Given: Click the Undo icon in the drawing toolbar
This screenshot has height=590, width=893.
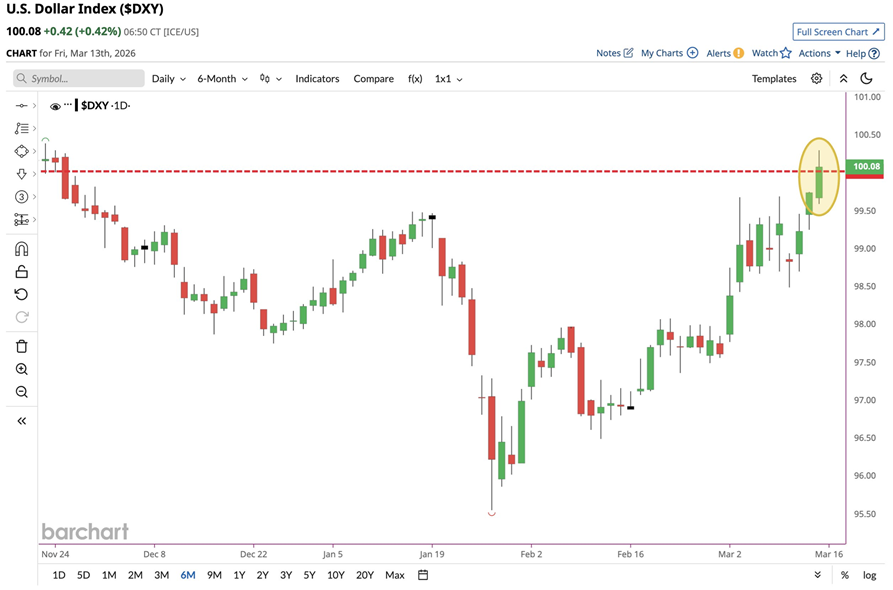Looking at the screenshot, I should click(21, 294).
